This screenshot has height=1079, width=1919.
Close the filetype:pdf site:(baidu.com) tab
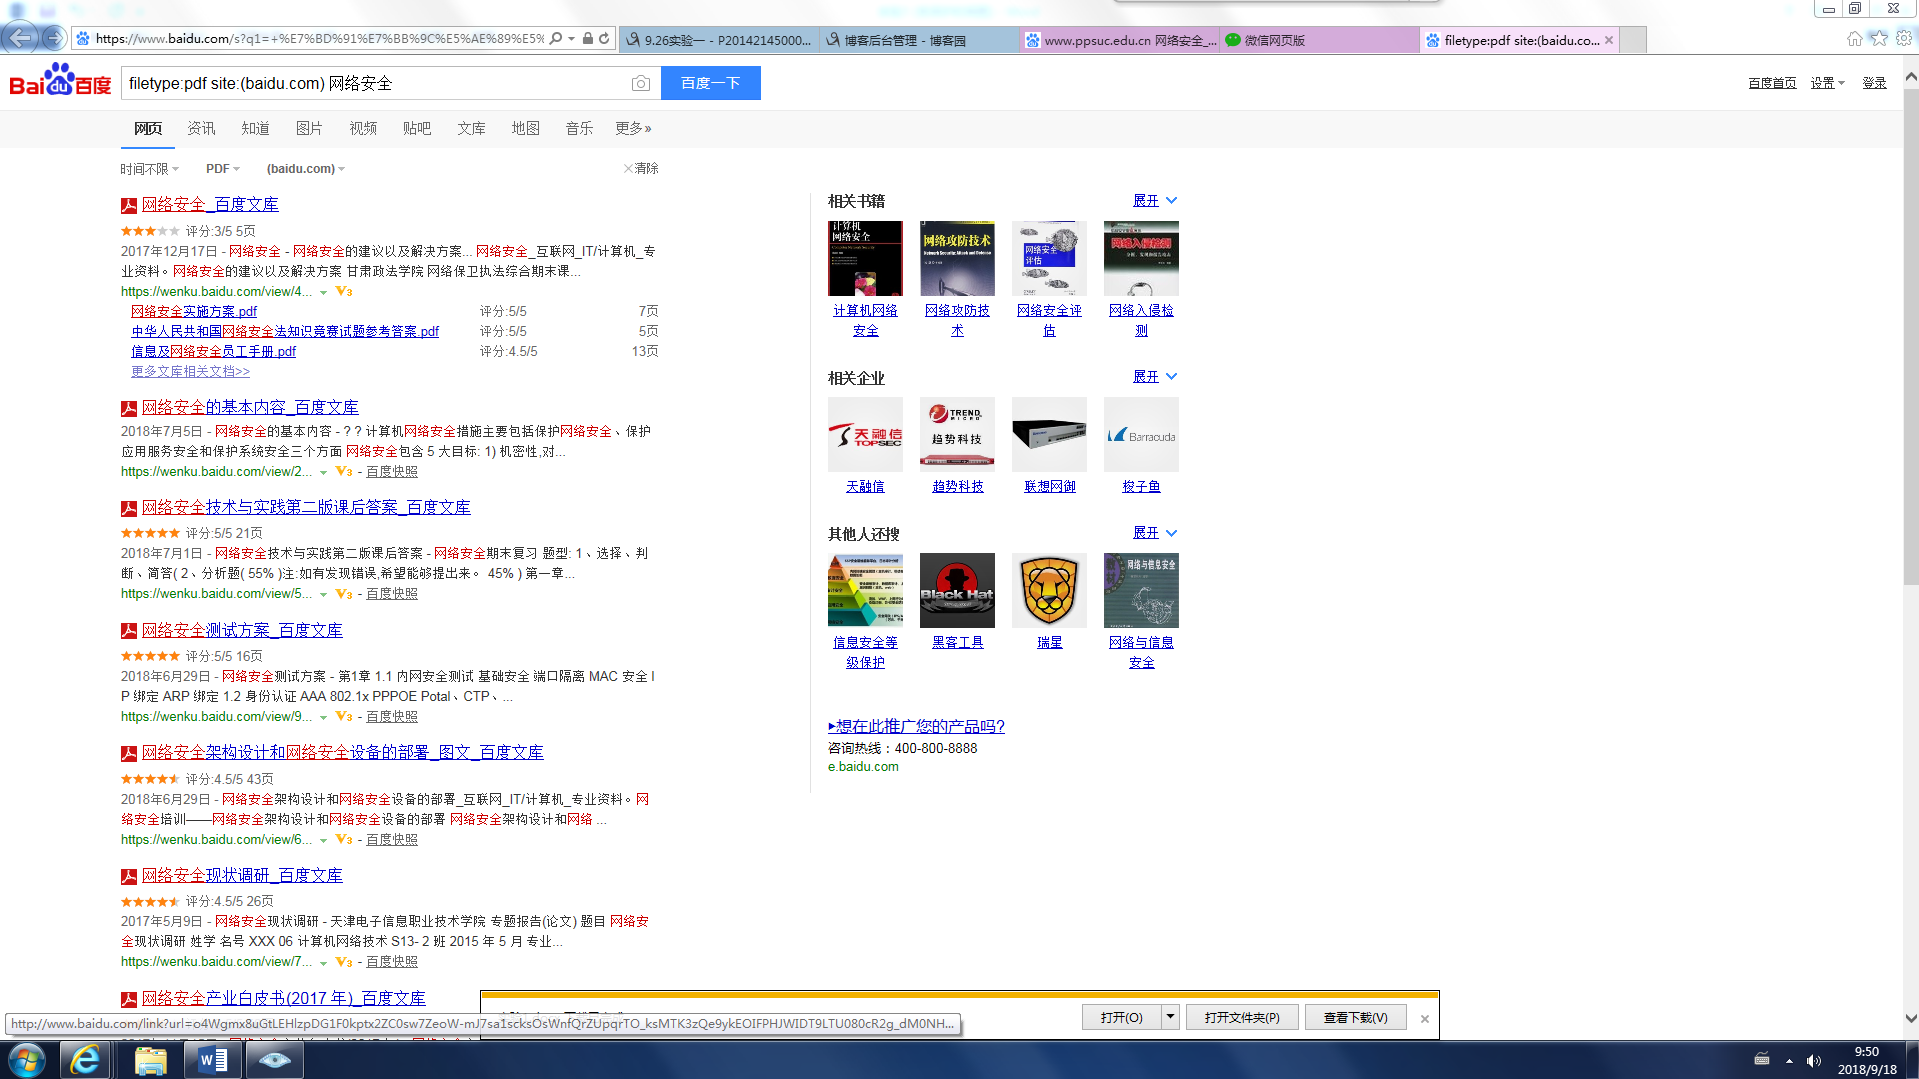point(1609,40)
